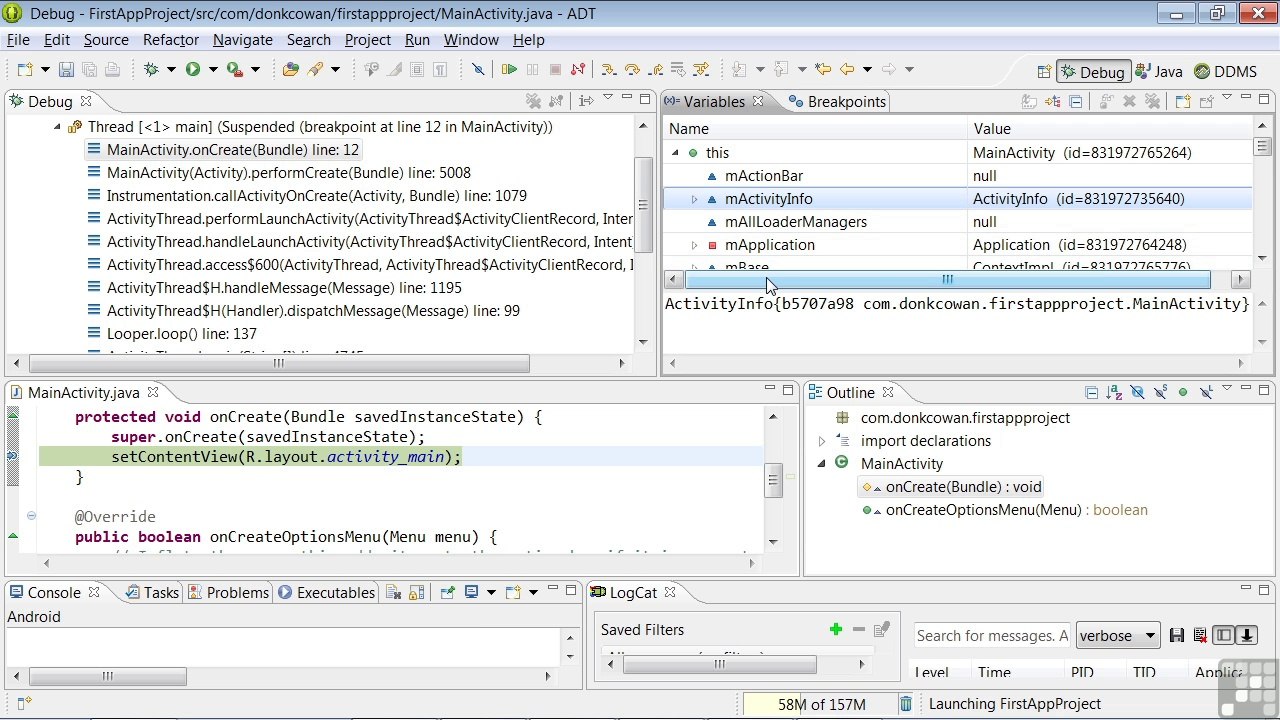Switch to the Problems tab
Screen dimensions: 1280x720
228,592
